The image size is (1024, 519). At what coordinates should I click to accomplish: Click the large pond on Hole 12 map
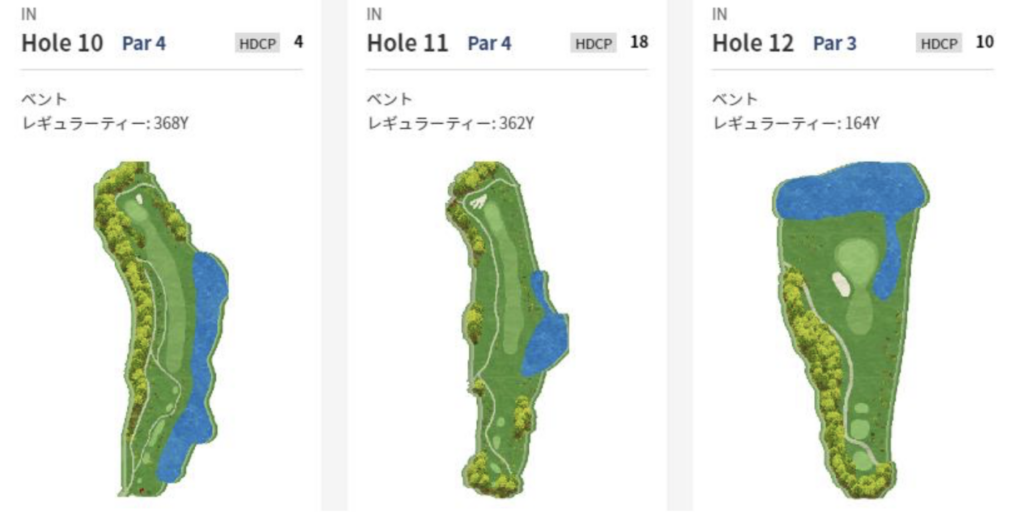point(851,191)
